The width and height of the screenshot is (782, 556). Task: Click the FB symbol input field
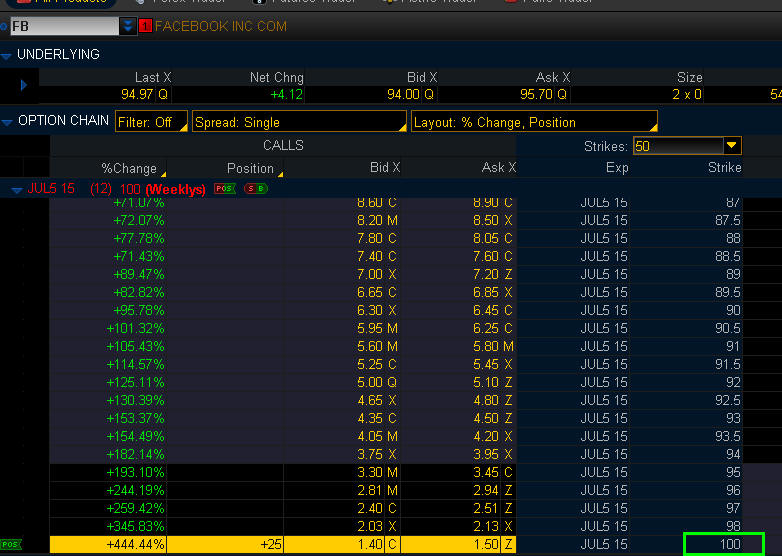[x=62, y=26]
